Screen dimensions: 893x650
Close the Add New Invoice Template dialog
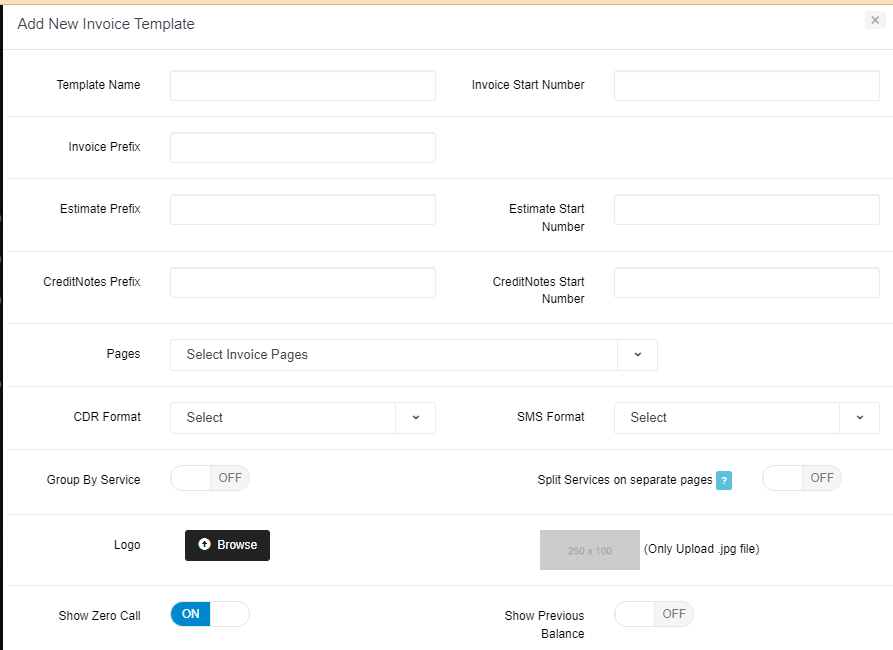pos(875,20)
